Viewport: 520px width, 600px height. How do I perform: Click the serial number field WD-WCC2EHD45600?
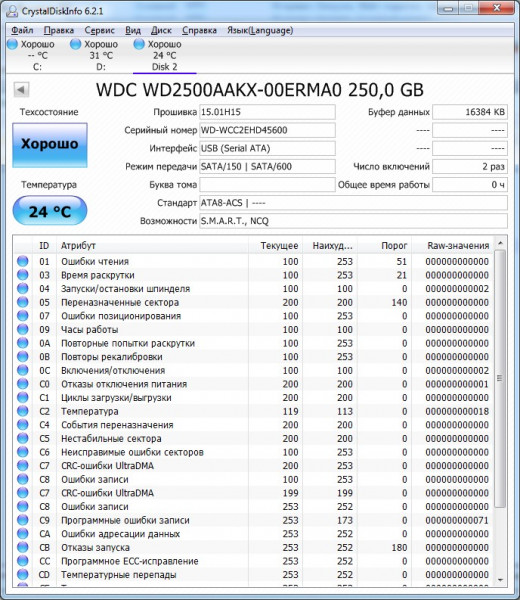click(x=267, y=130)
